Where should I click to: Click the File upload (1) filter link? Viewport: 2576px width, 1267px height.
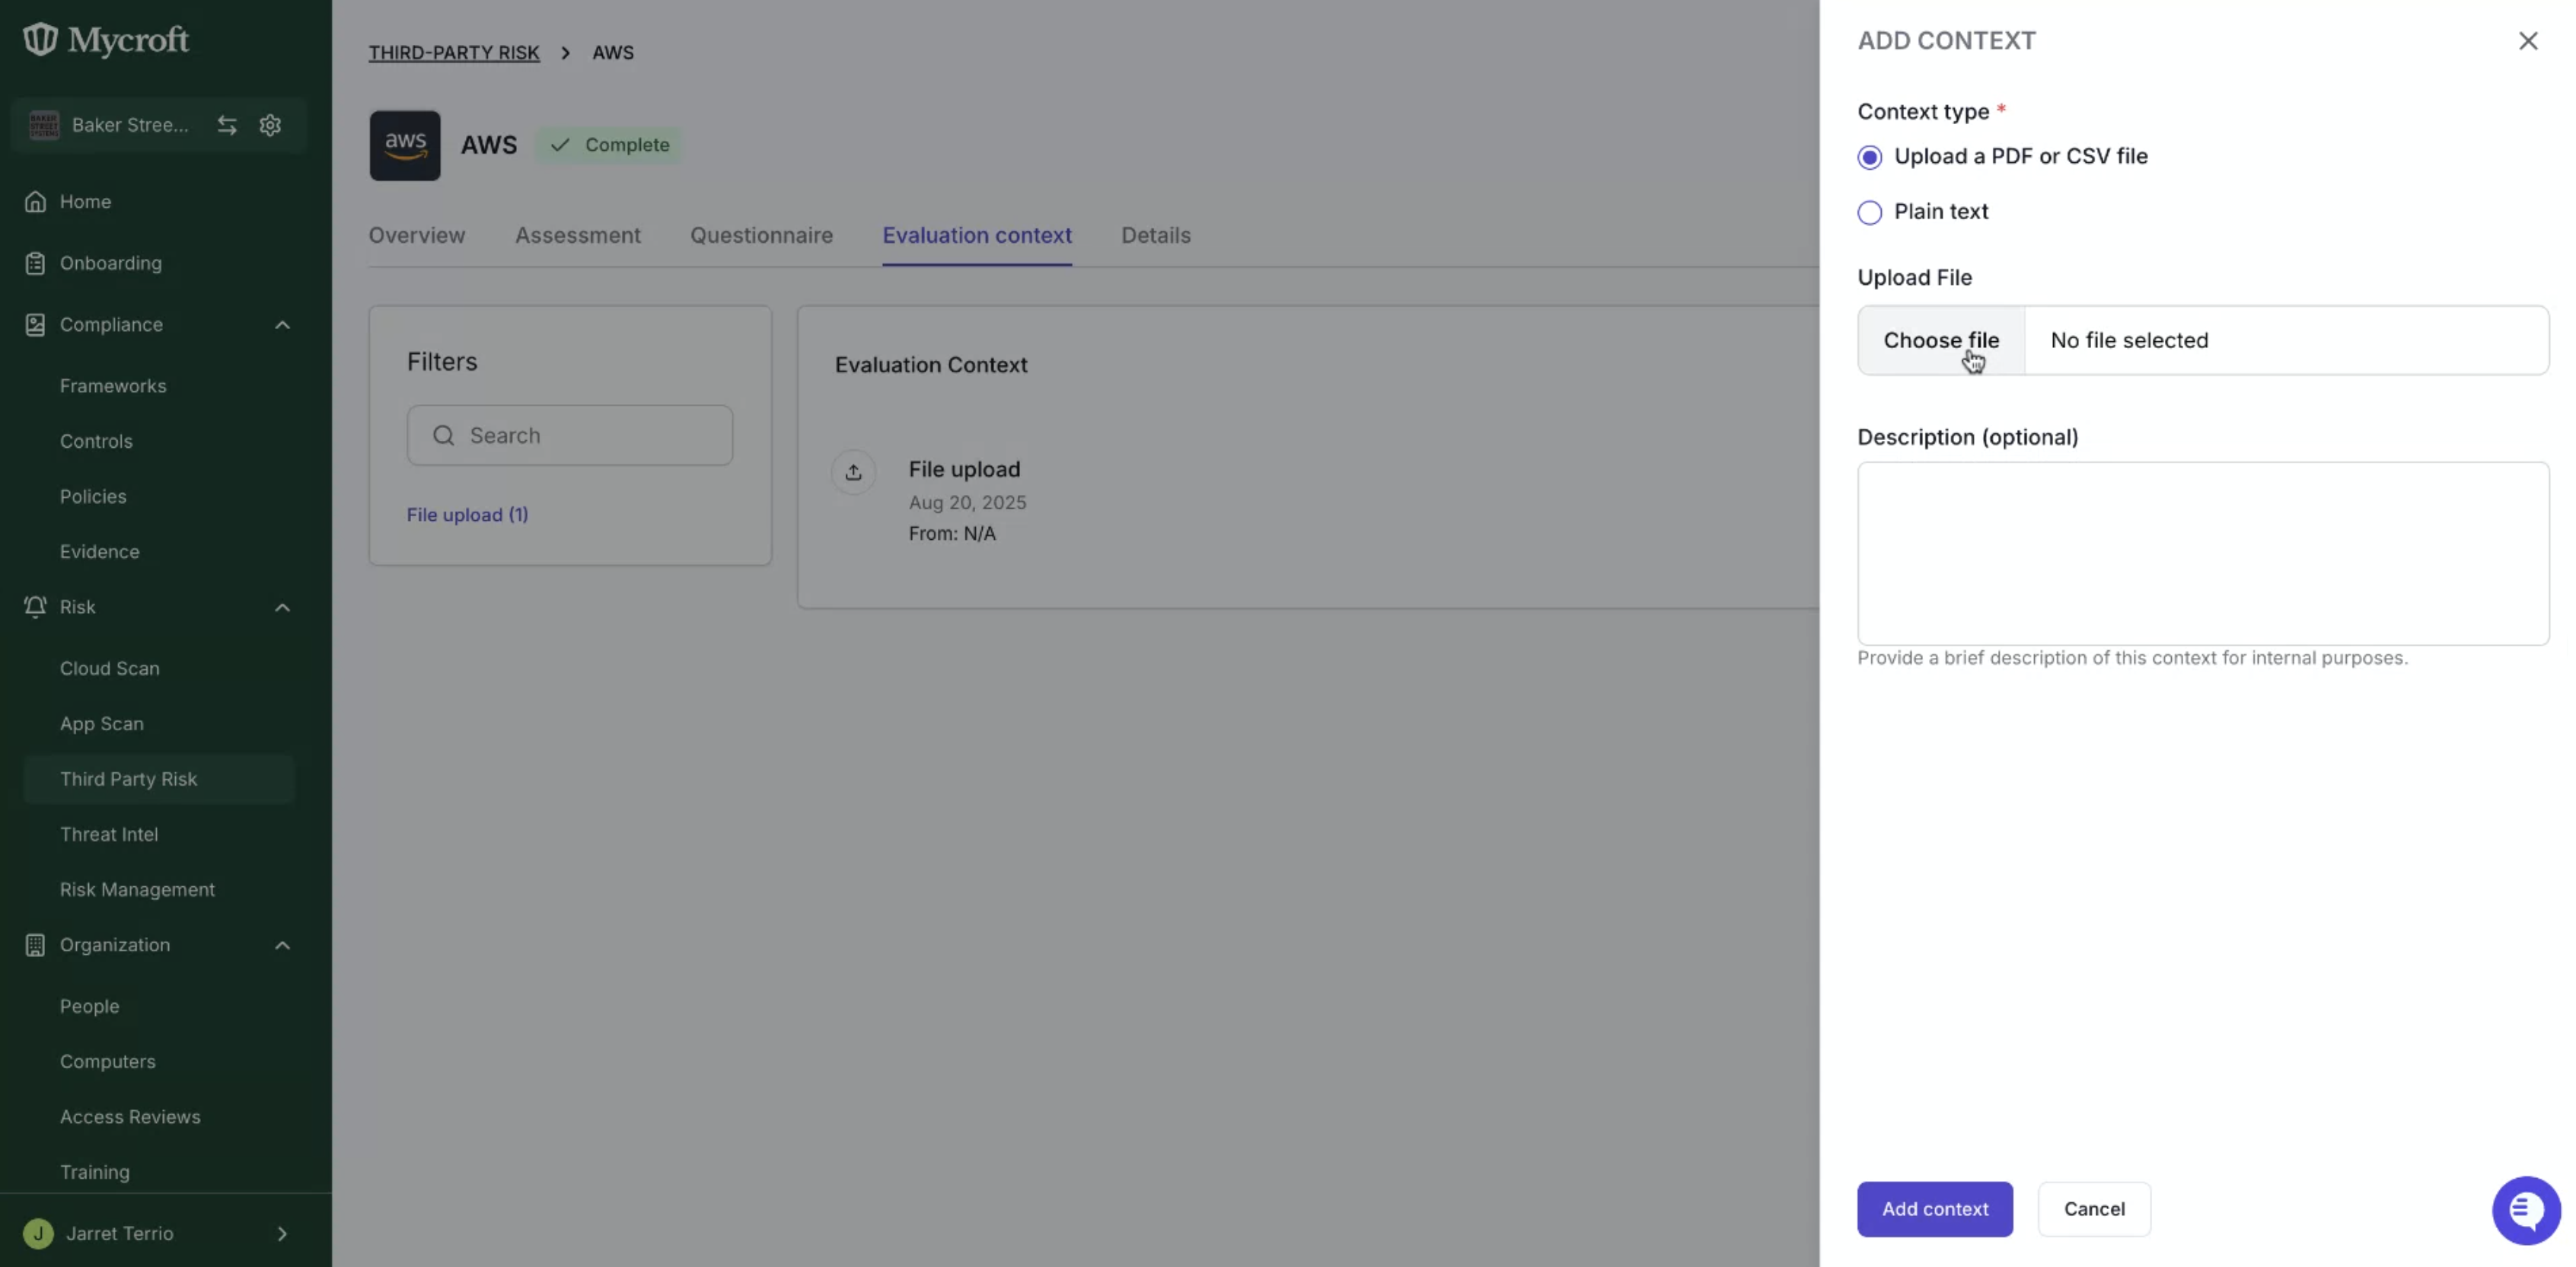[x=467, y=515]
